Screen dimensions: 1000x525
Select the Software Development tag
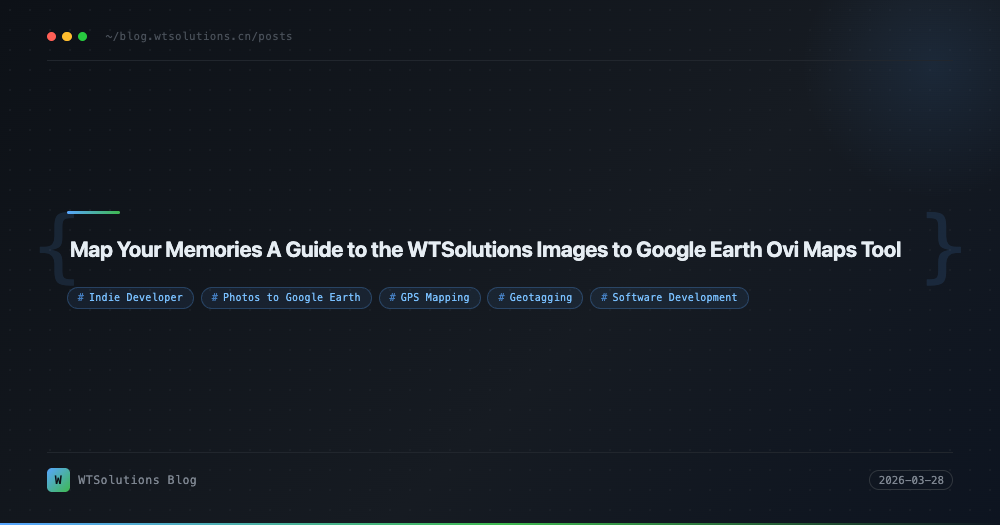click(669, 298)
